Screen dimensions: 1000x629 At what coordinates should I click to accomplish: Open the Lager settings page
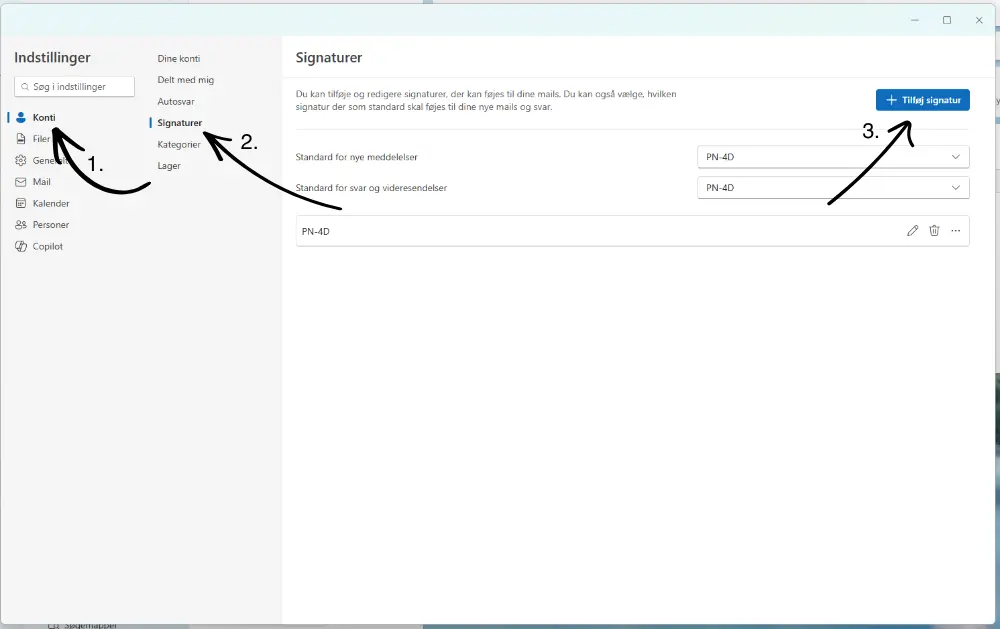coord(169,166)
